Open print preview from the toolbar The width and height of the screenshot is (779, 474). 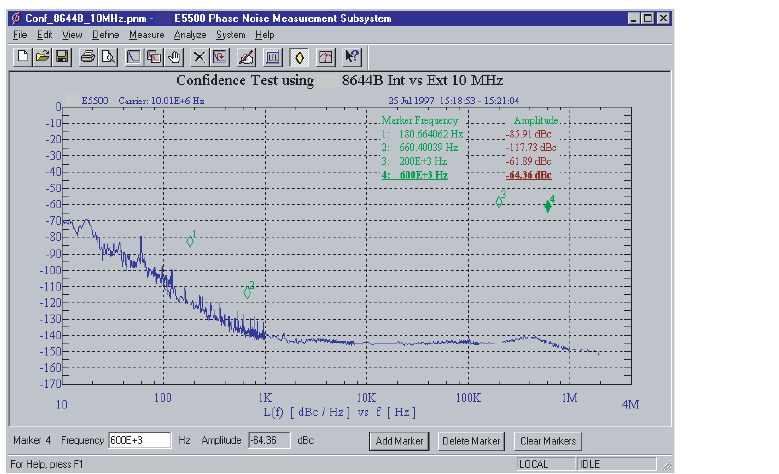click(107, 56)
